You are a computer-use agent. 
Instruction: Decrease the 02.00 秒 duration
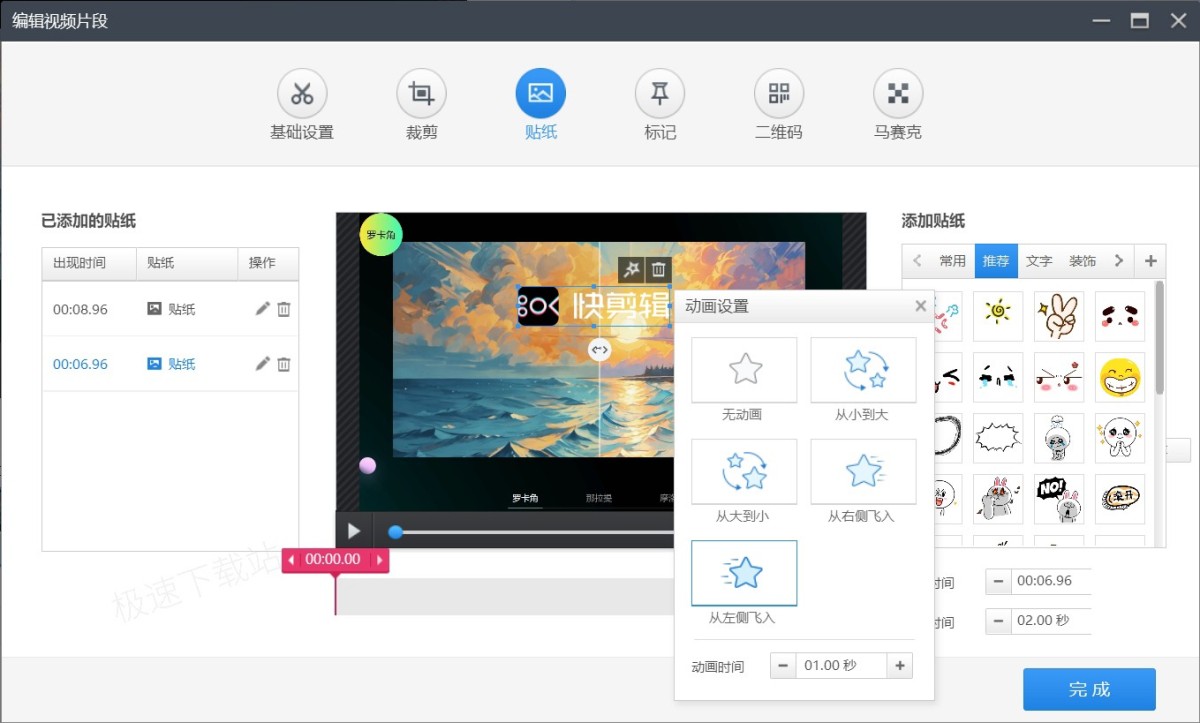998,621
